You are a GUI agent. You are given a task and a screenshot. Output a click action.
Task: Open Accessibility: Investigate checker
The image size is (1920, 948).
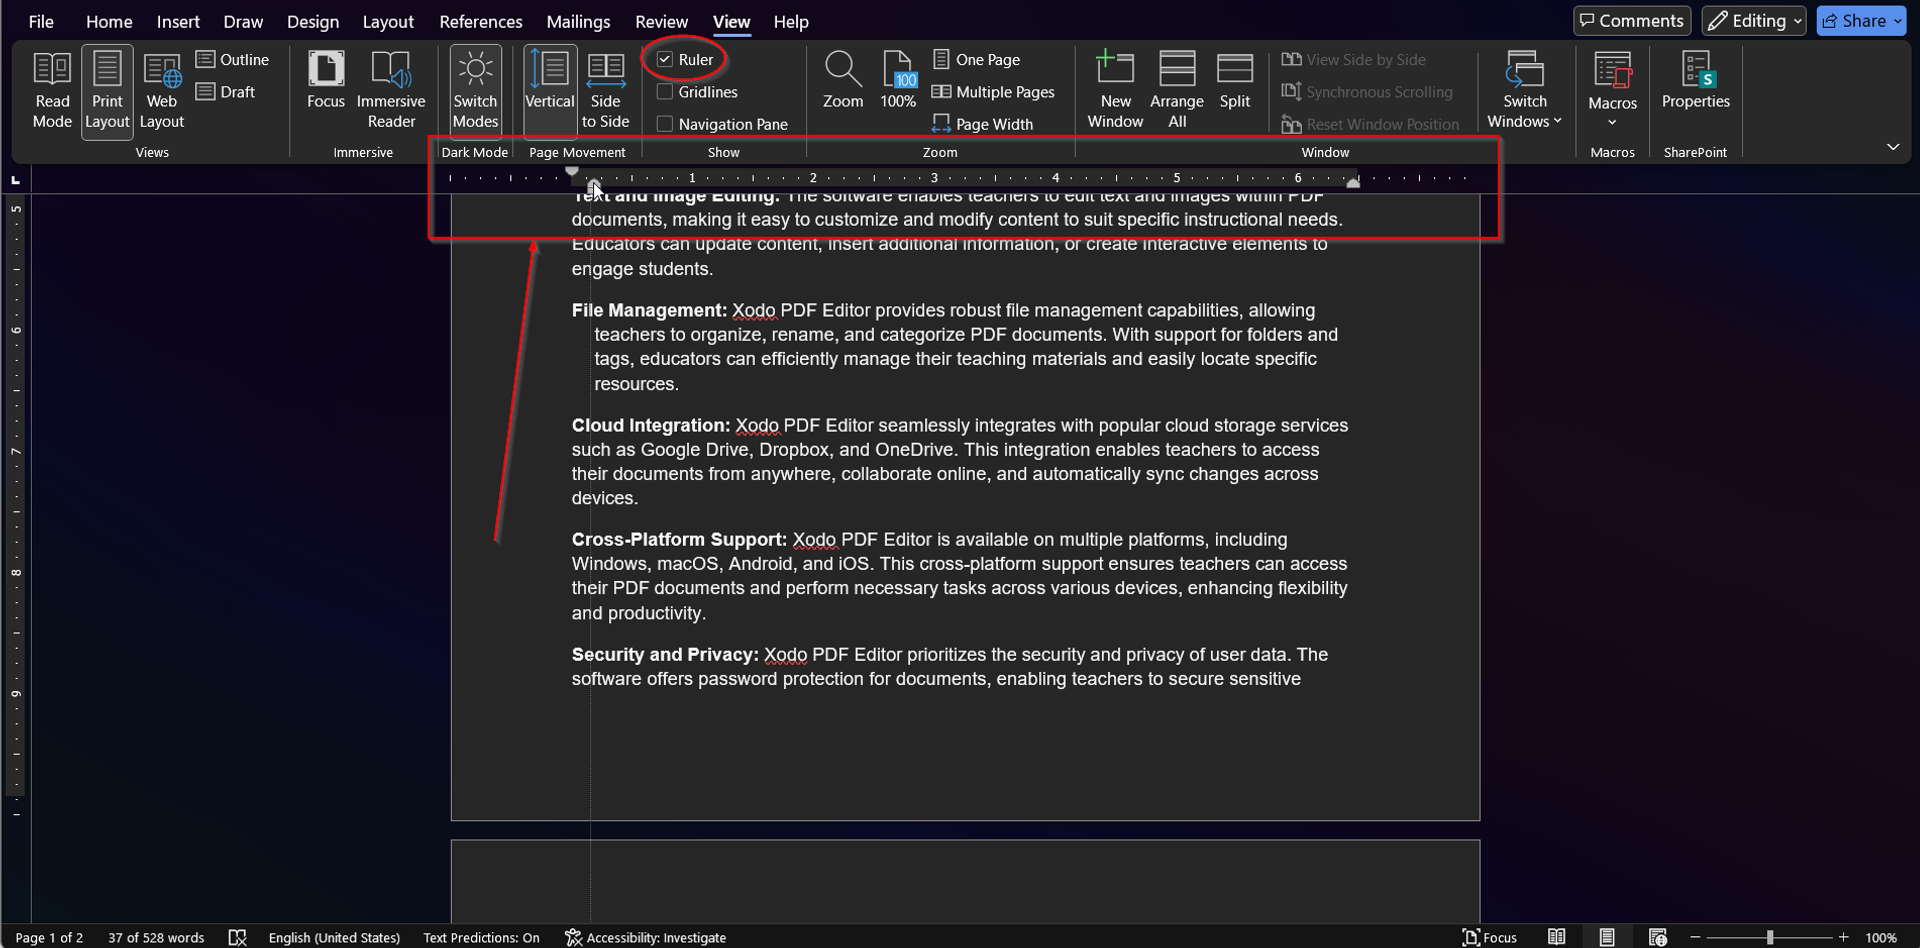tap(646, 937)
